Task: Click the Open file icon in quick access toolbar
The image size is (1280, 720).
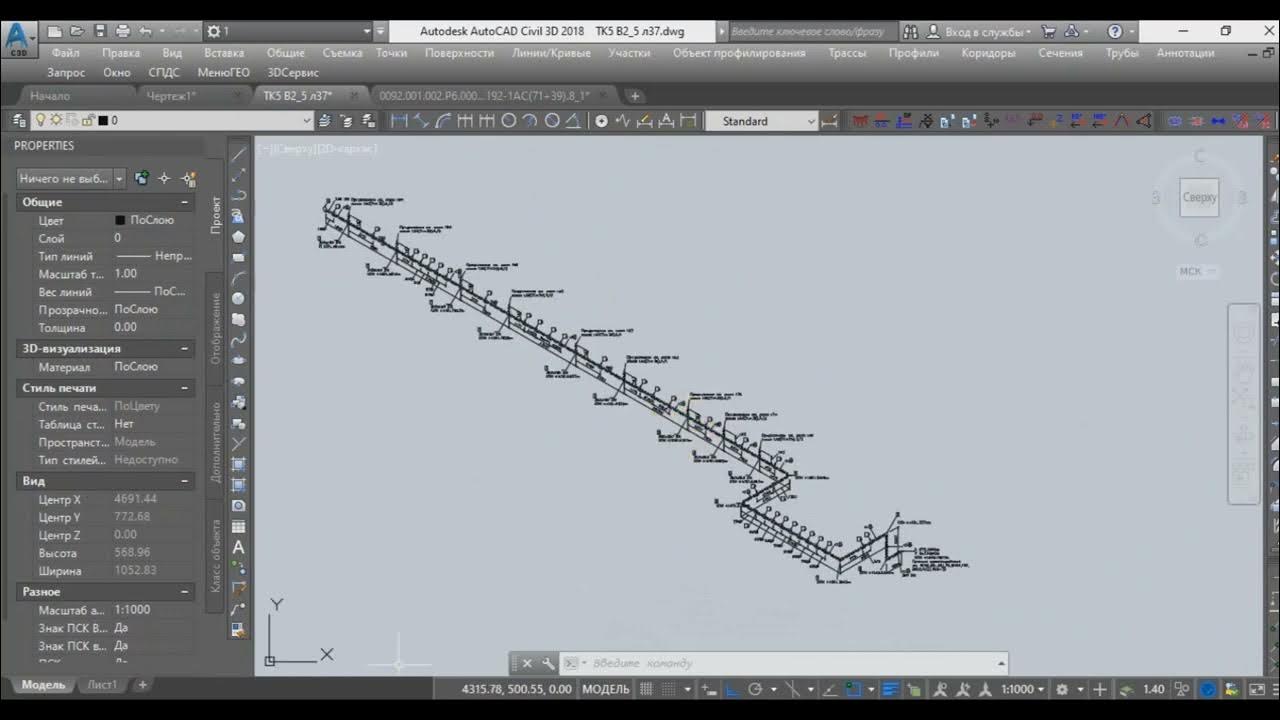Action: click(77, 31)
